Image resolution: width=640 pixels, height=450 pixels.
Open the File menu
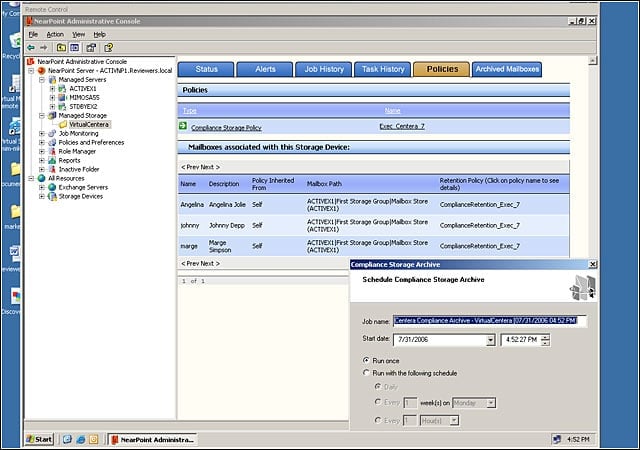tap(33, 34)
